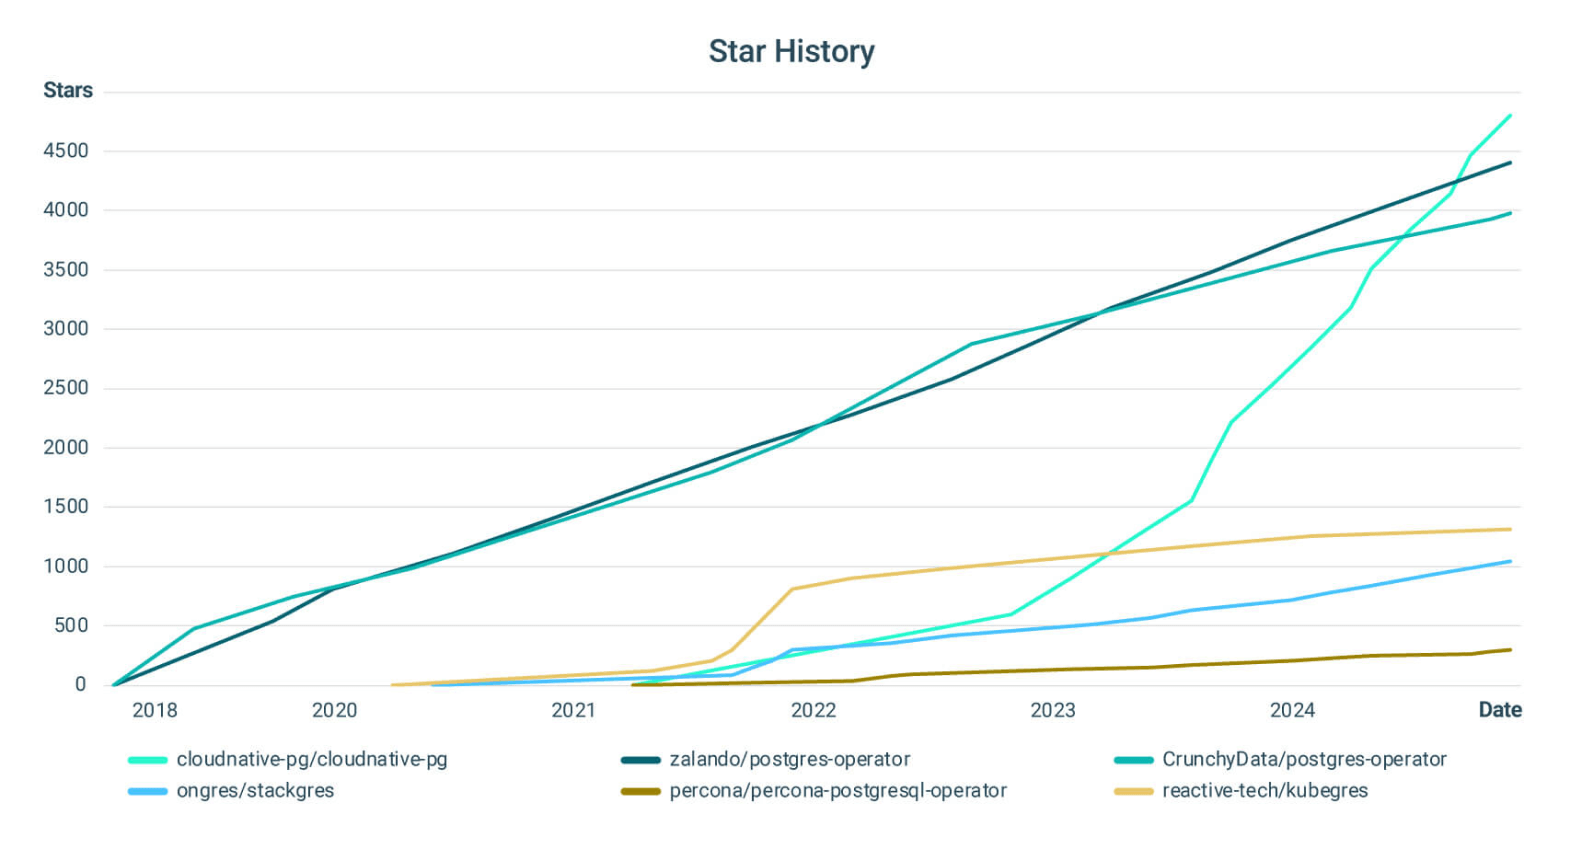Select the CrunchyData/postgres-operator legend label
This screenshot has height=844, width=1582.
[1304, 760]
